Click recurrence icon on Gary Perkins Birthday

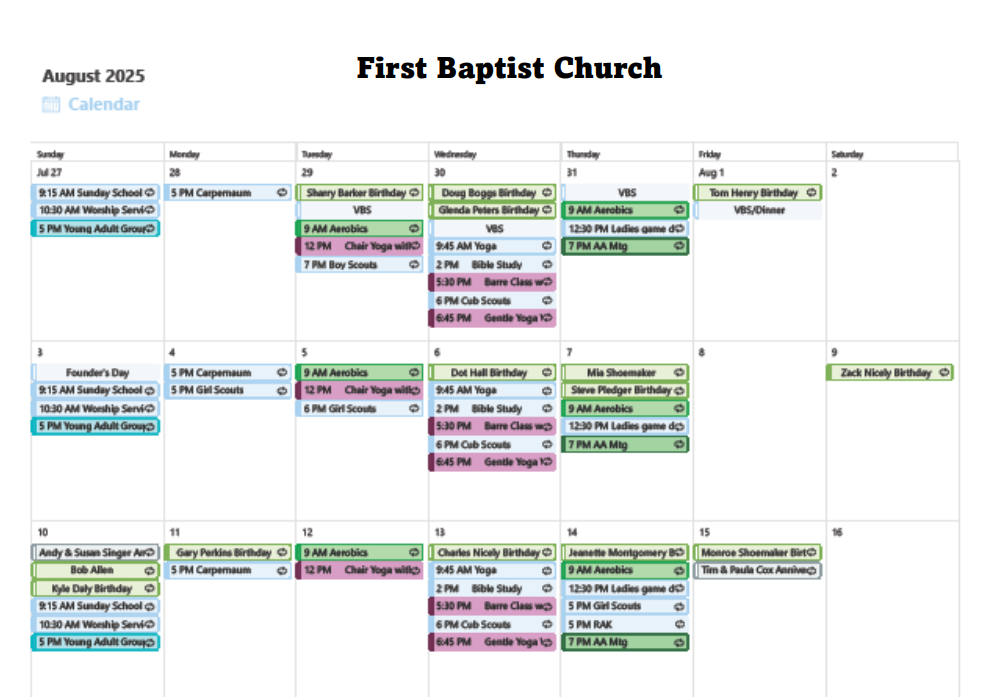(282, 552)
